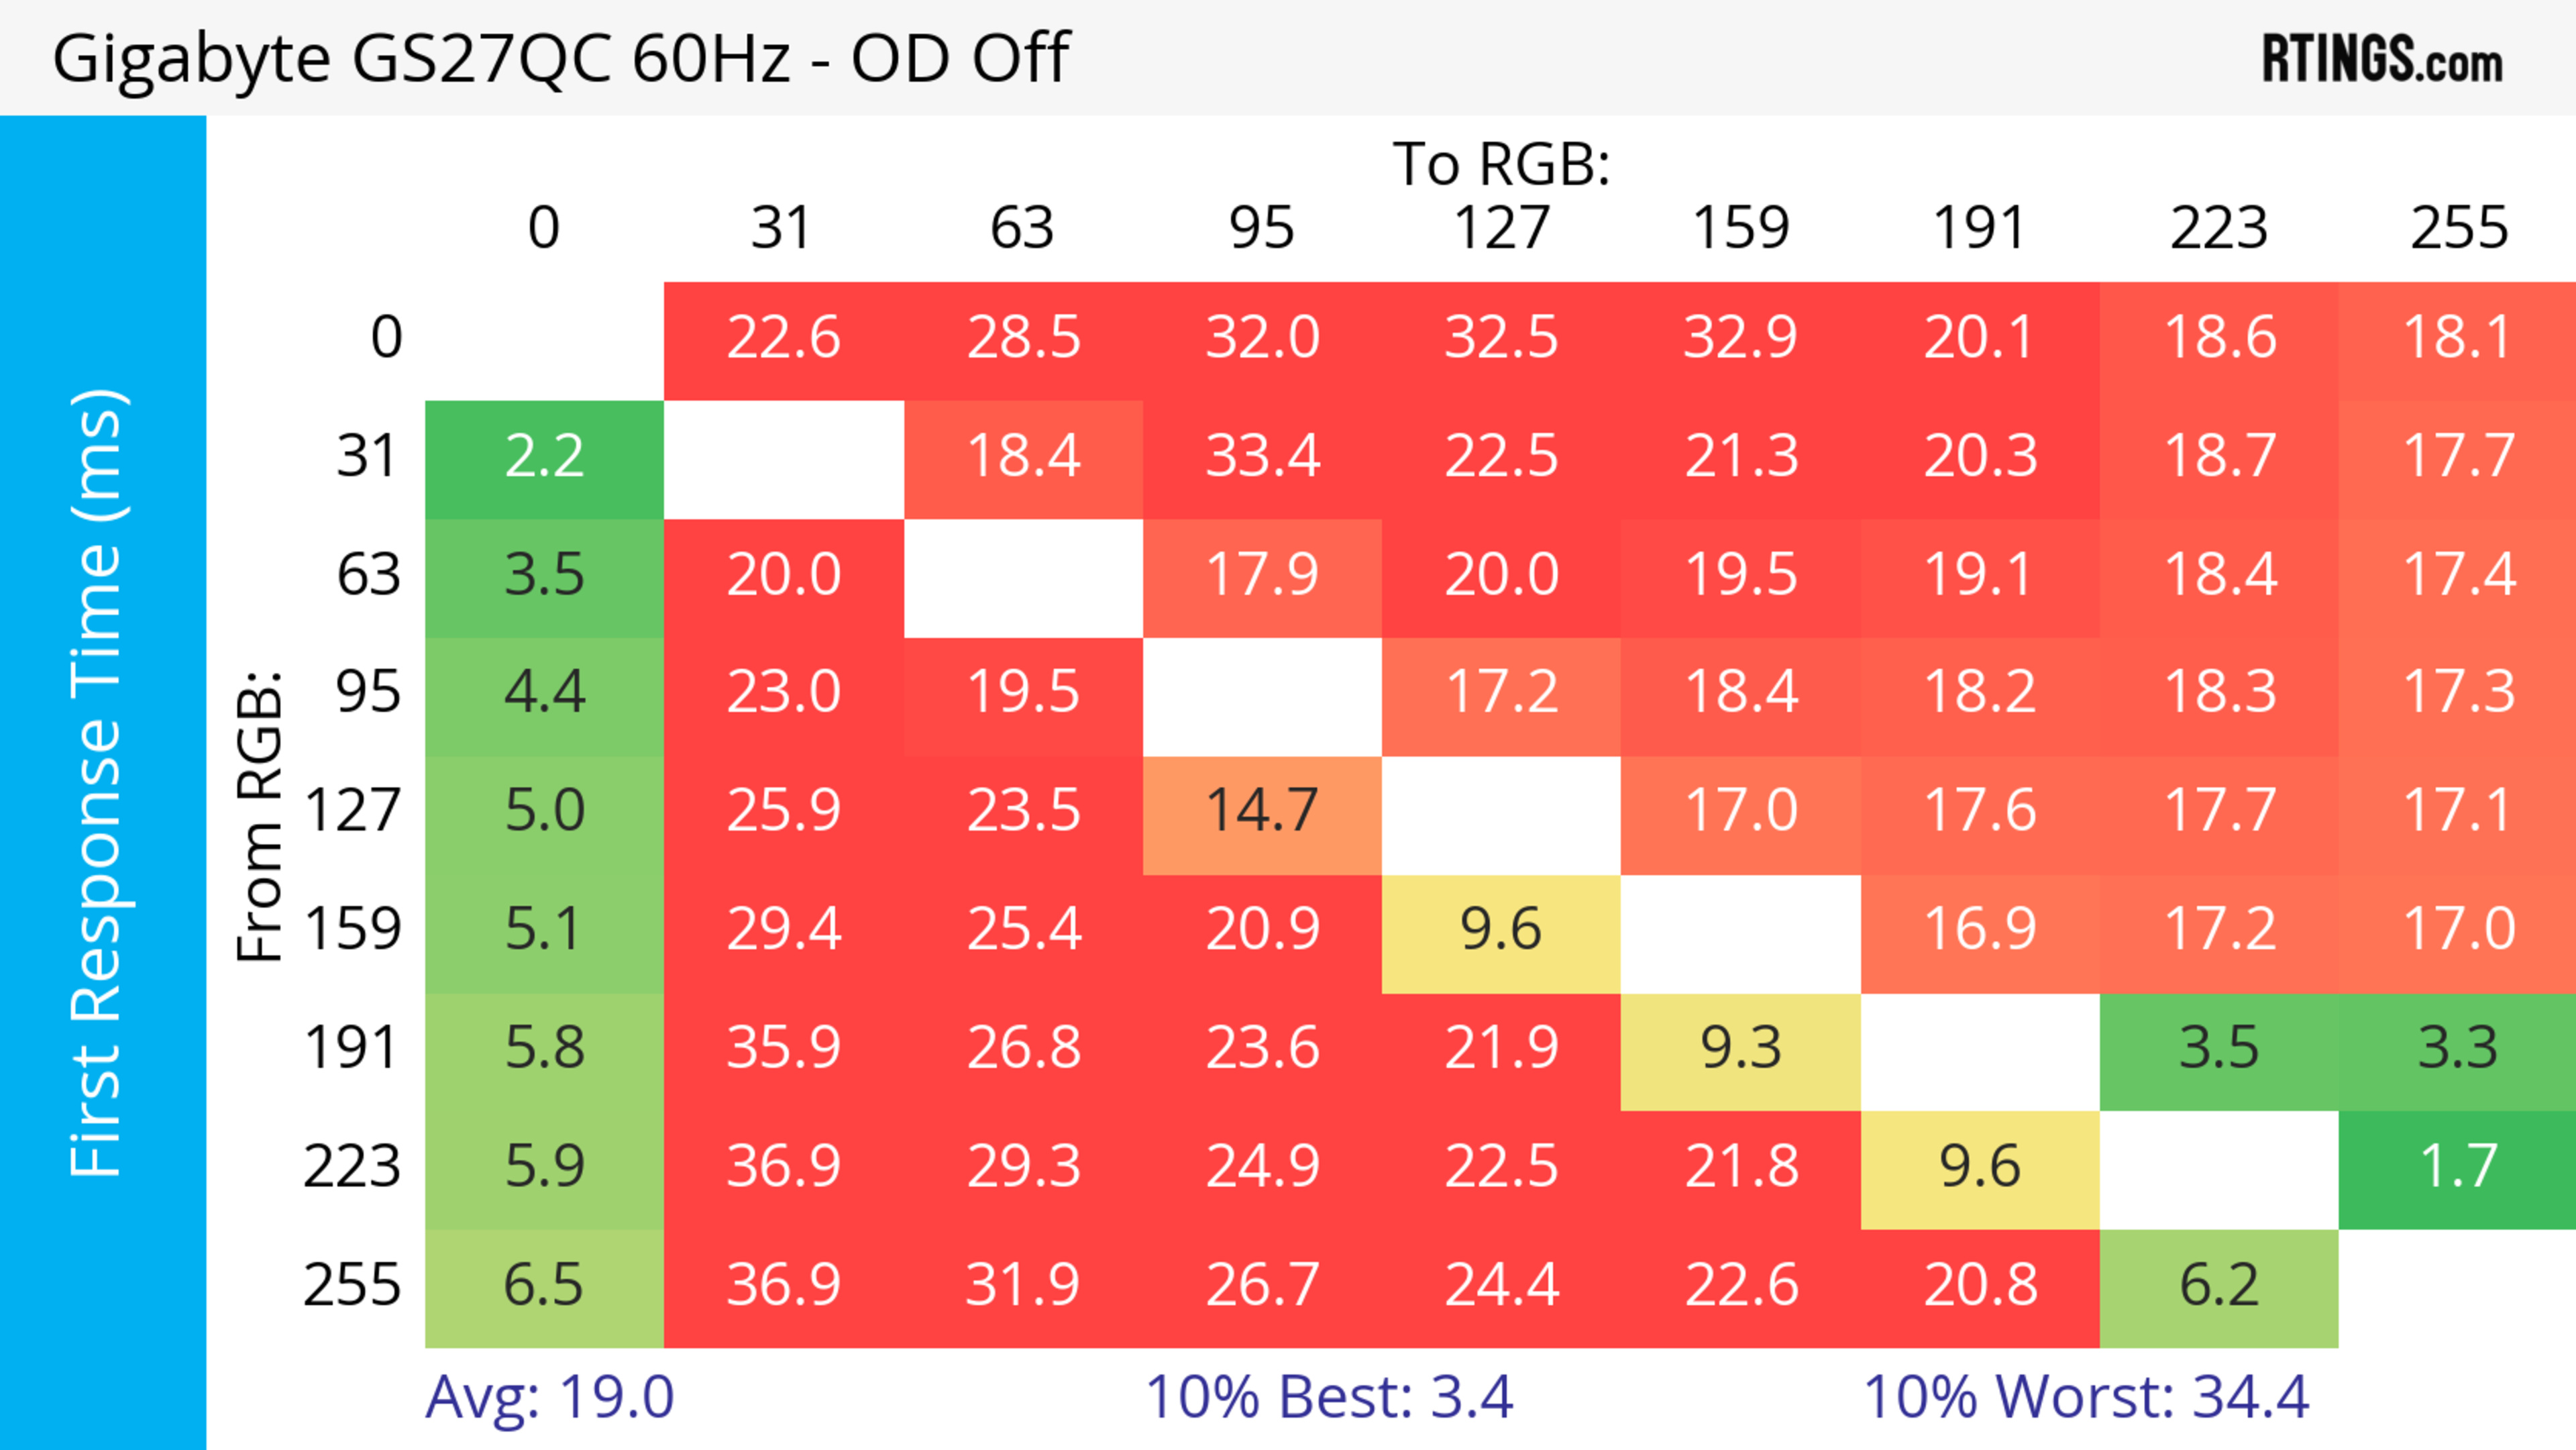The image size is (2576, 1450).
Task: Click the 10% Worst: 34.4 statistic
Action: 2086,1397
